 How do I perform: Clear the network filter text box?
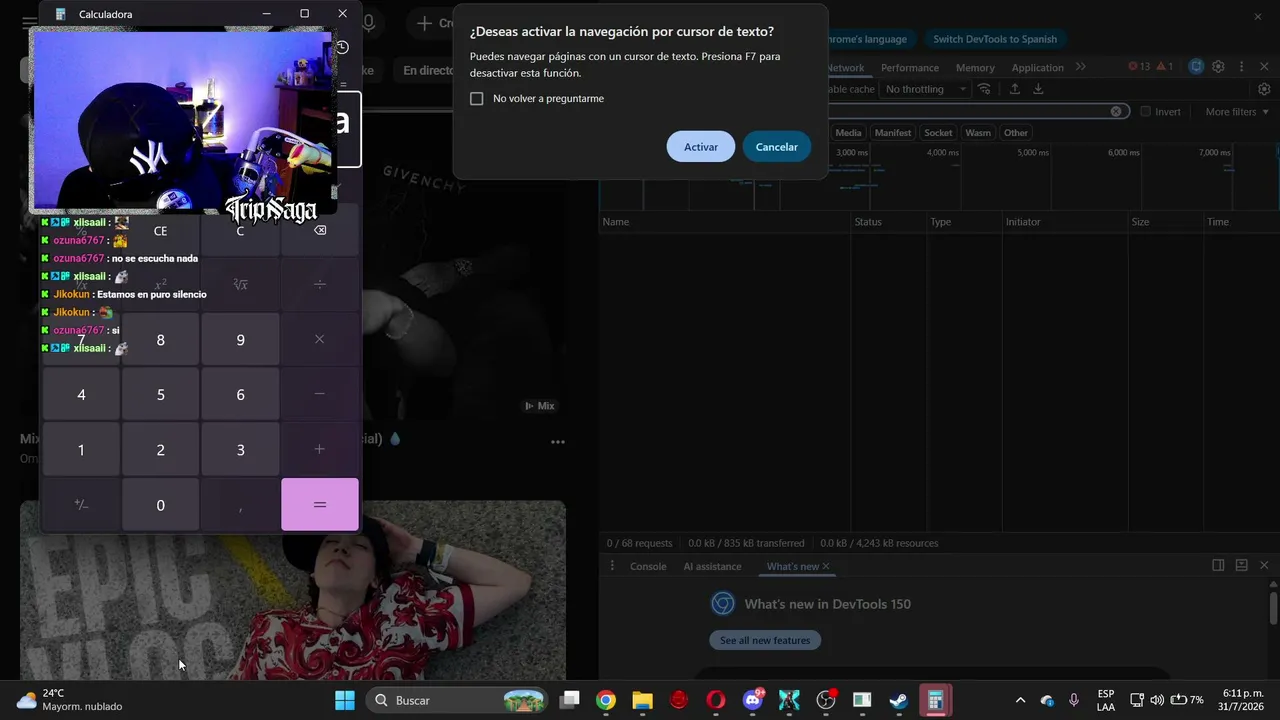pos(1116,111)
